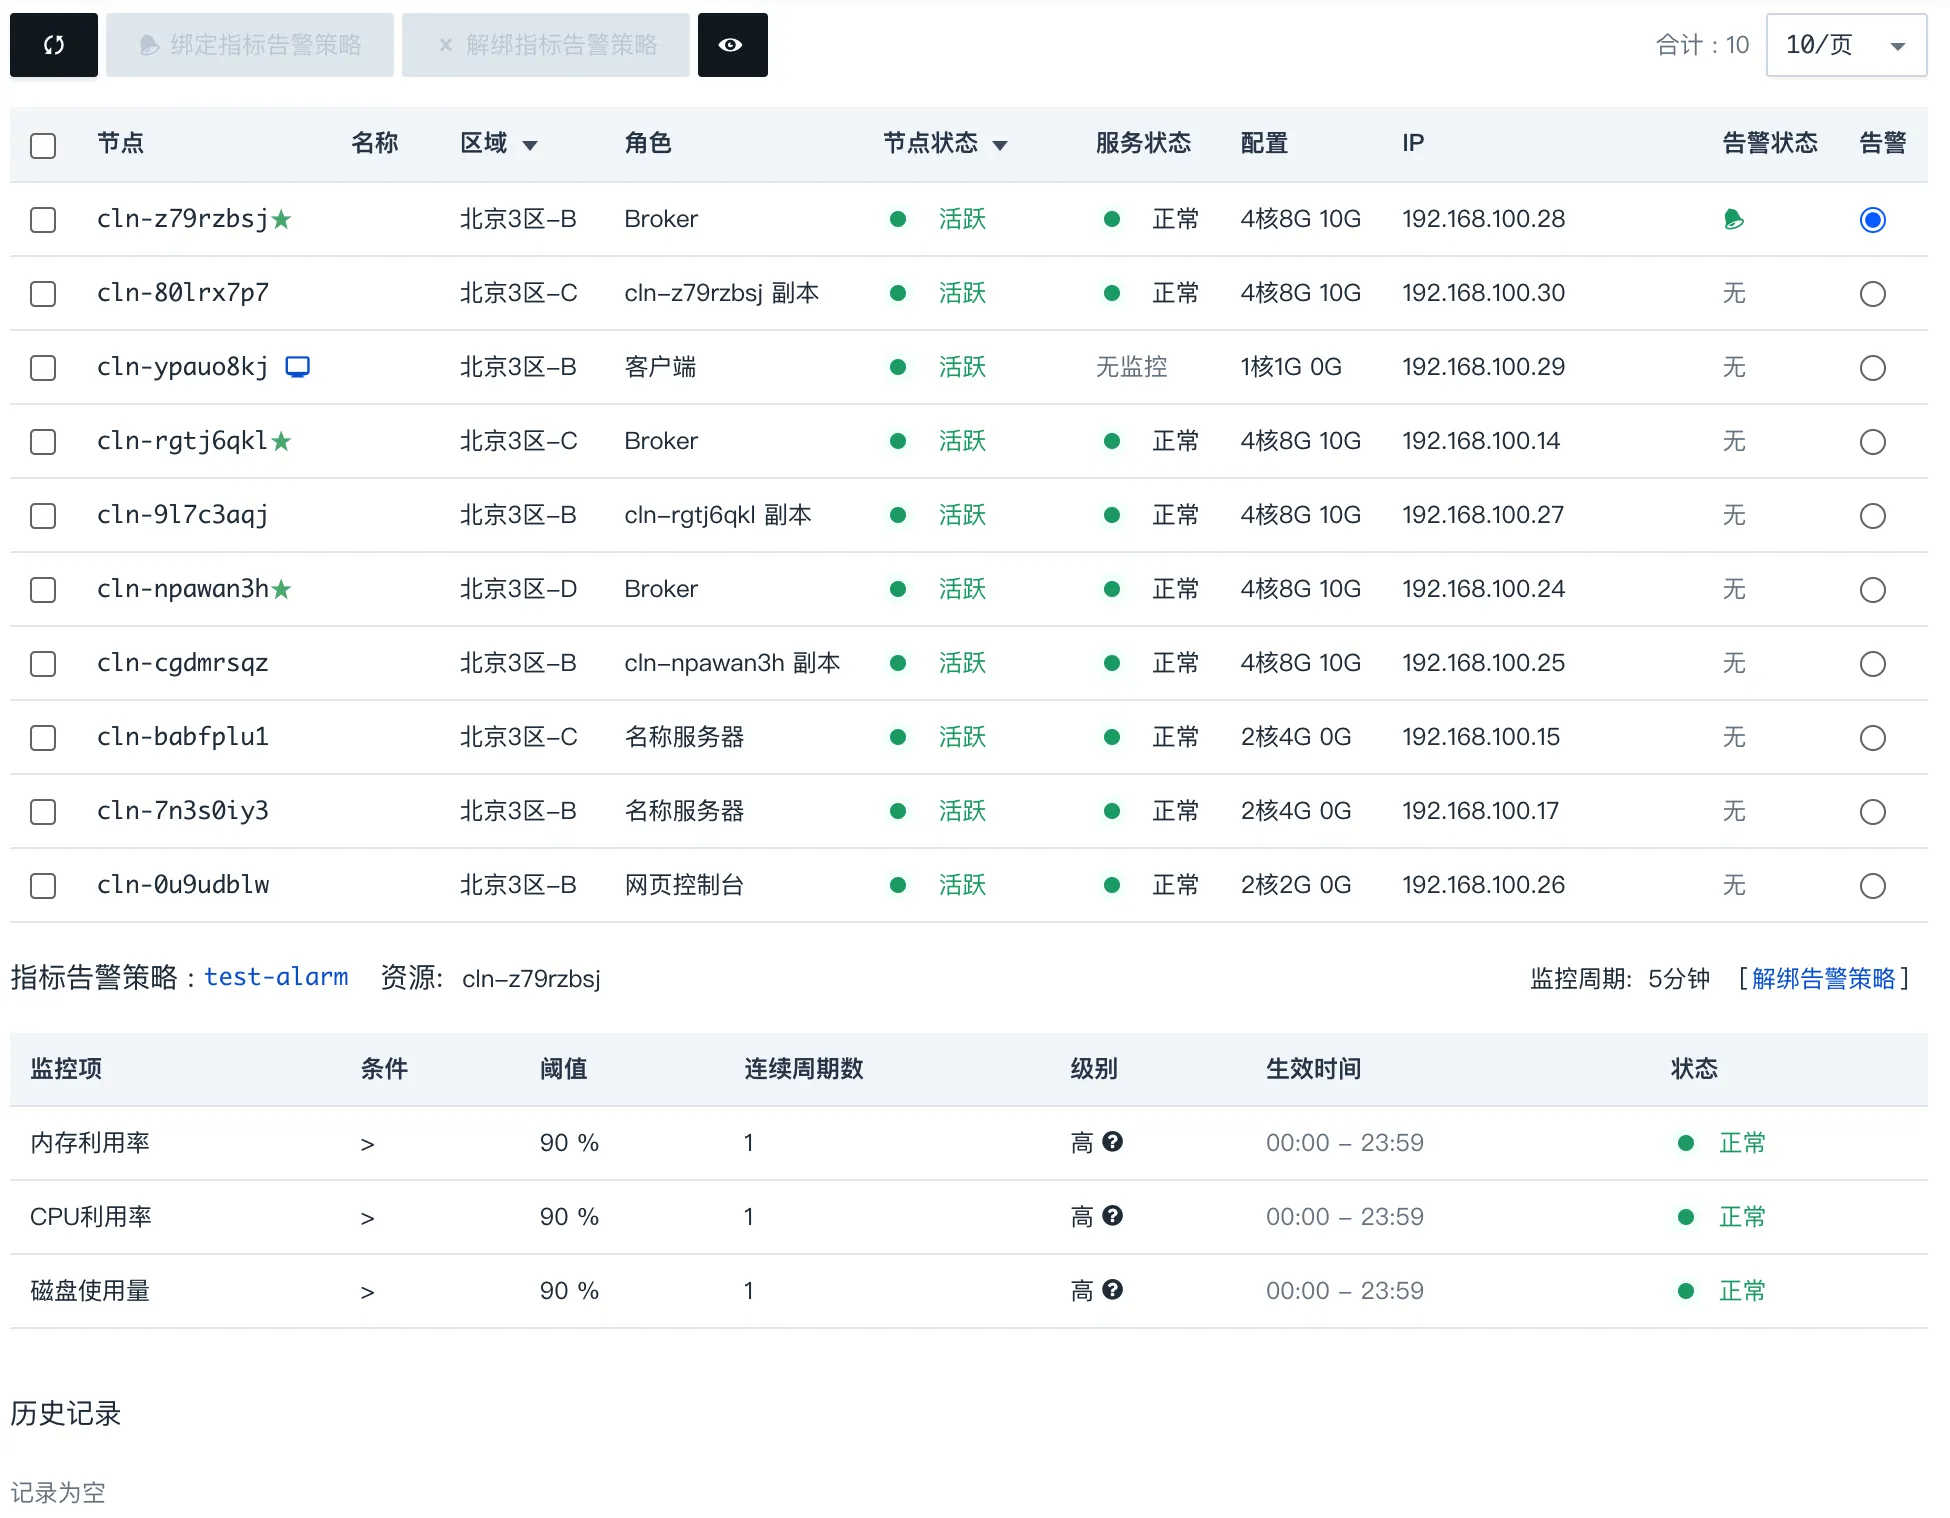The height and width of the screenshot is (1518, 1950).
Task: Click the unbind metric alarm policy button
Action: click(546, 45)
